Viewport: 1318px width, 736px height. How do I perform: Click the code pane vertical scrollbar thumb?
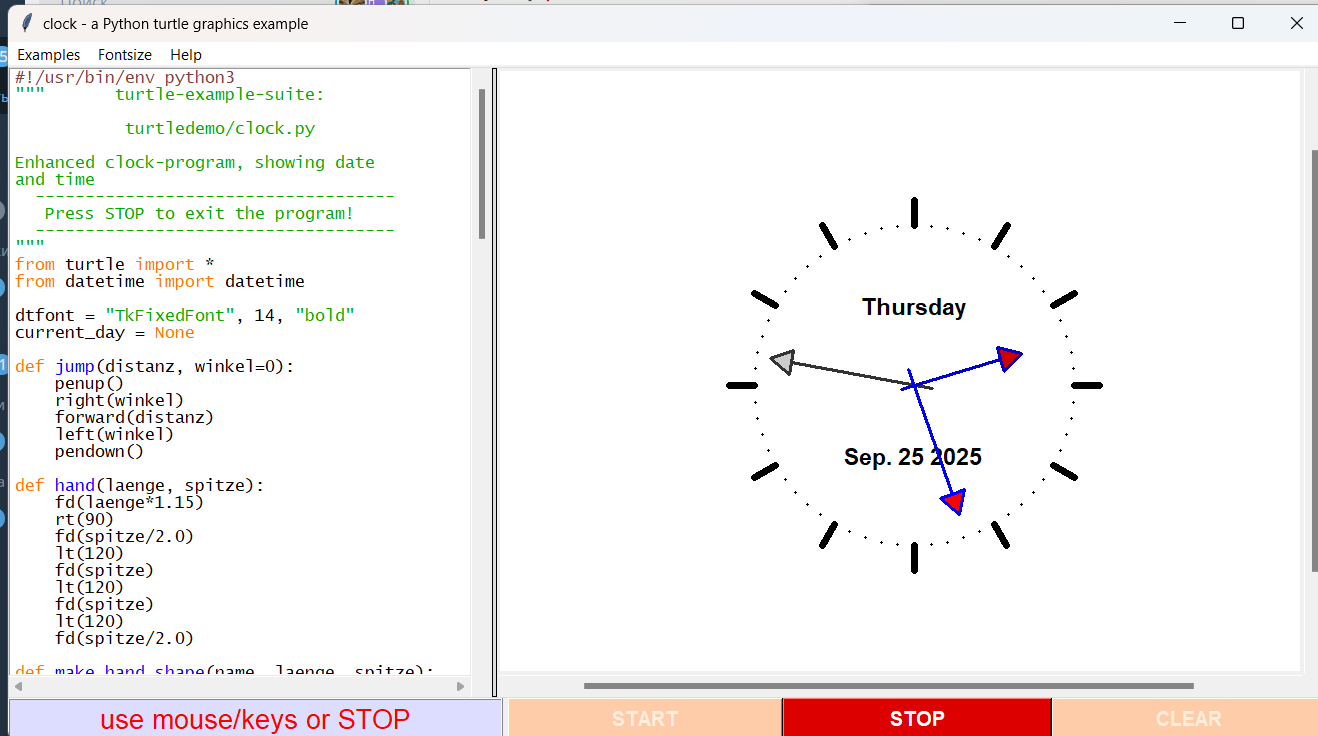pyautogui.click(x=482, y=165)
